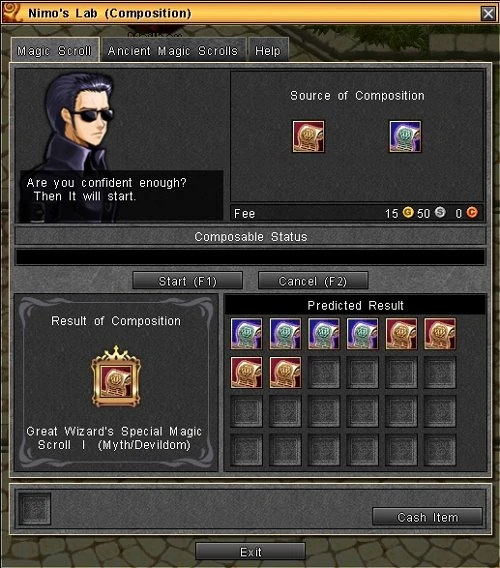Start the composition with the Start (F1) button
Viewport: 500px width, 568px height.
click(x=187, y=281)
